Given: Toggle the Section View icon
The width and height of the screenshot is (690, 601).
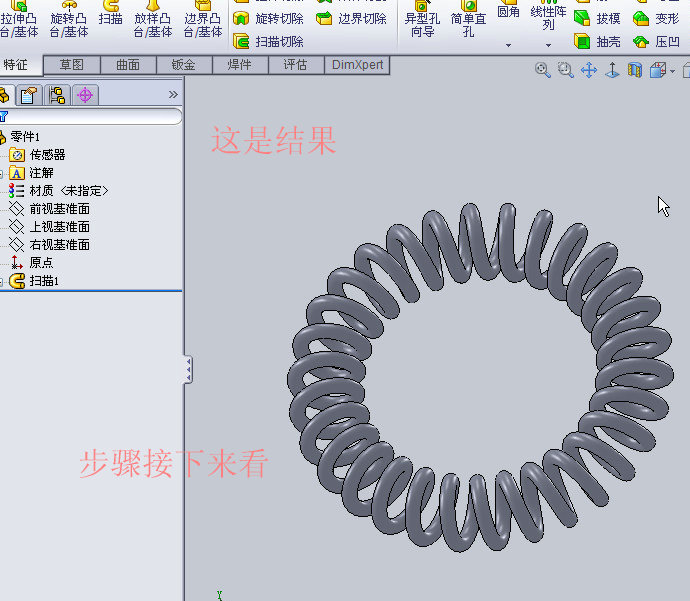Looking at the screenshot, I should [635, 70].
